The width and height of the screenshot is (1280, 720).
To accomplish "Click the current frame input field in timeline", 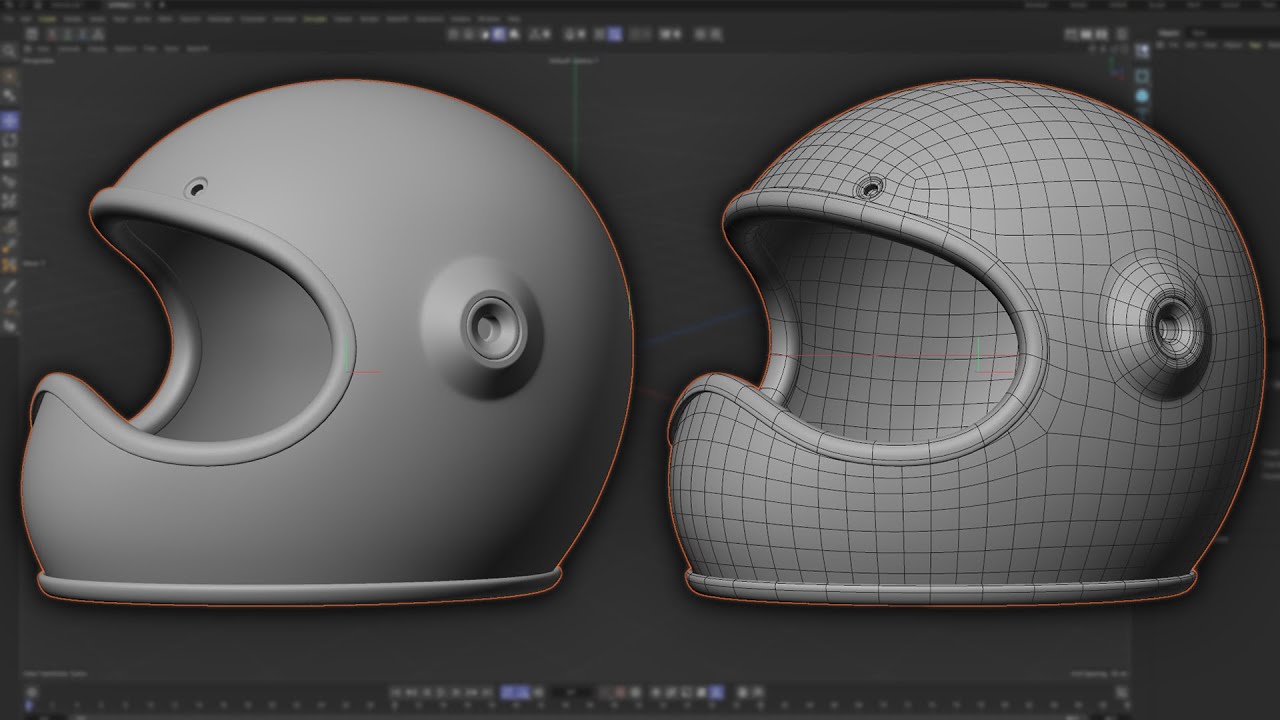I will pos(572,691).
